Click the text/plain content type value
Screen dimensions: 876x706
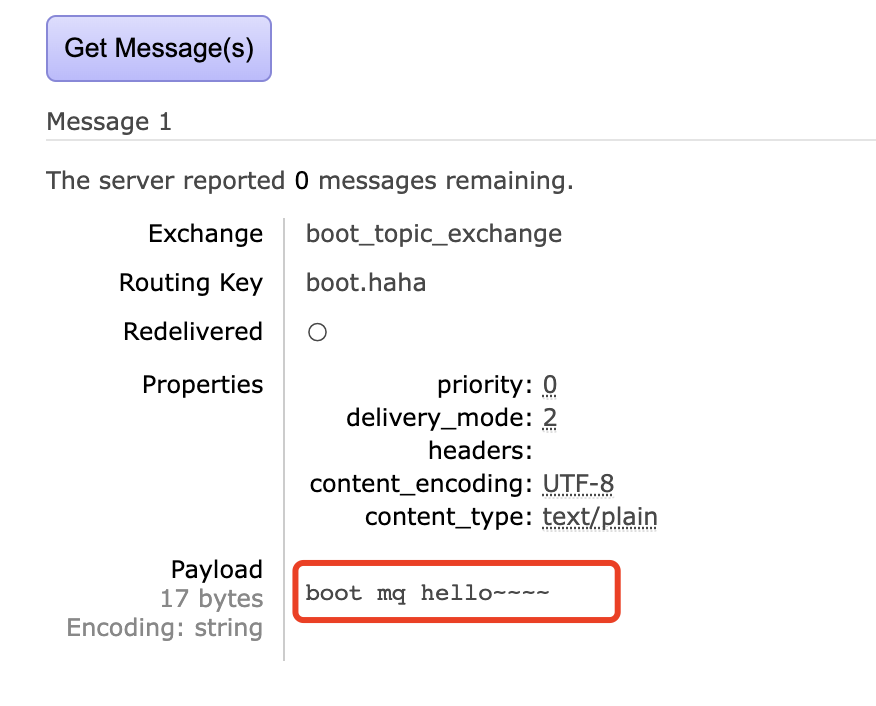pos(599,517)
